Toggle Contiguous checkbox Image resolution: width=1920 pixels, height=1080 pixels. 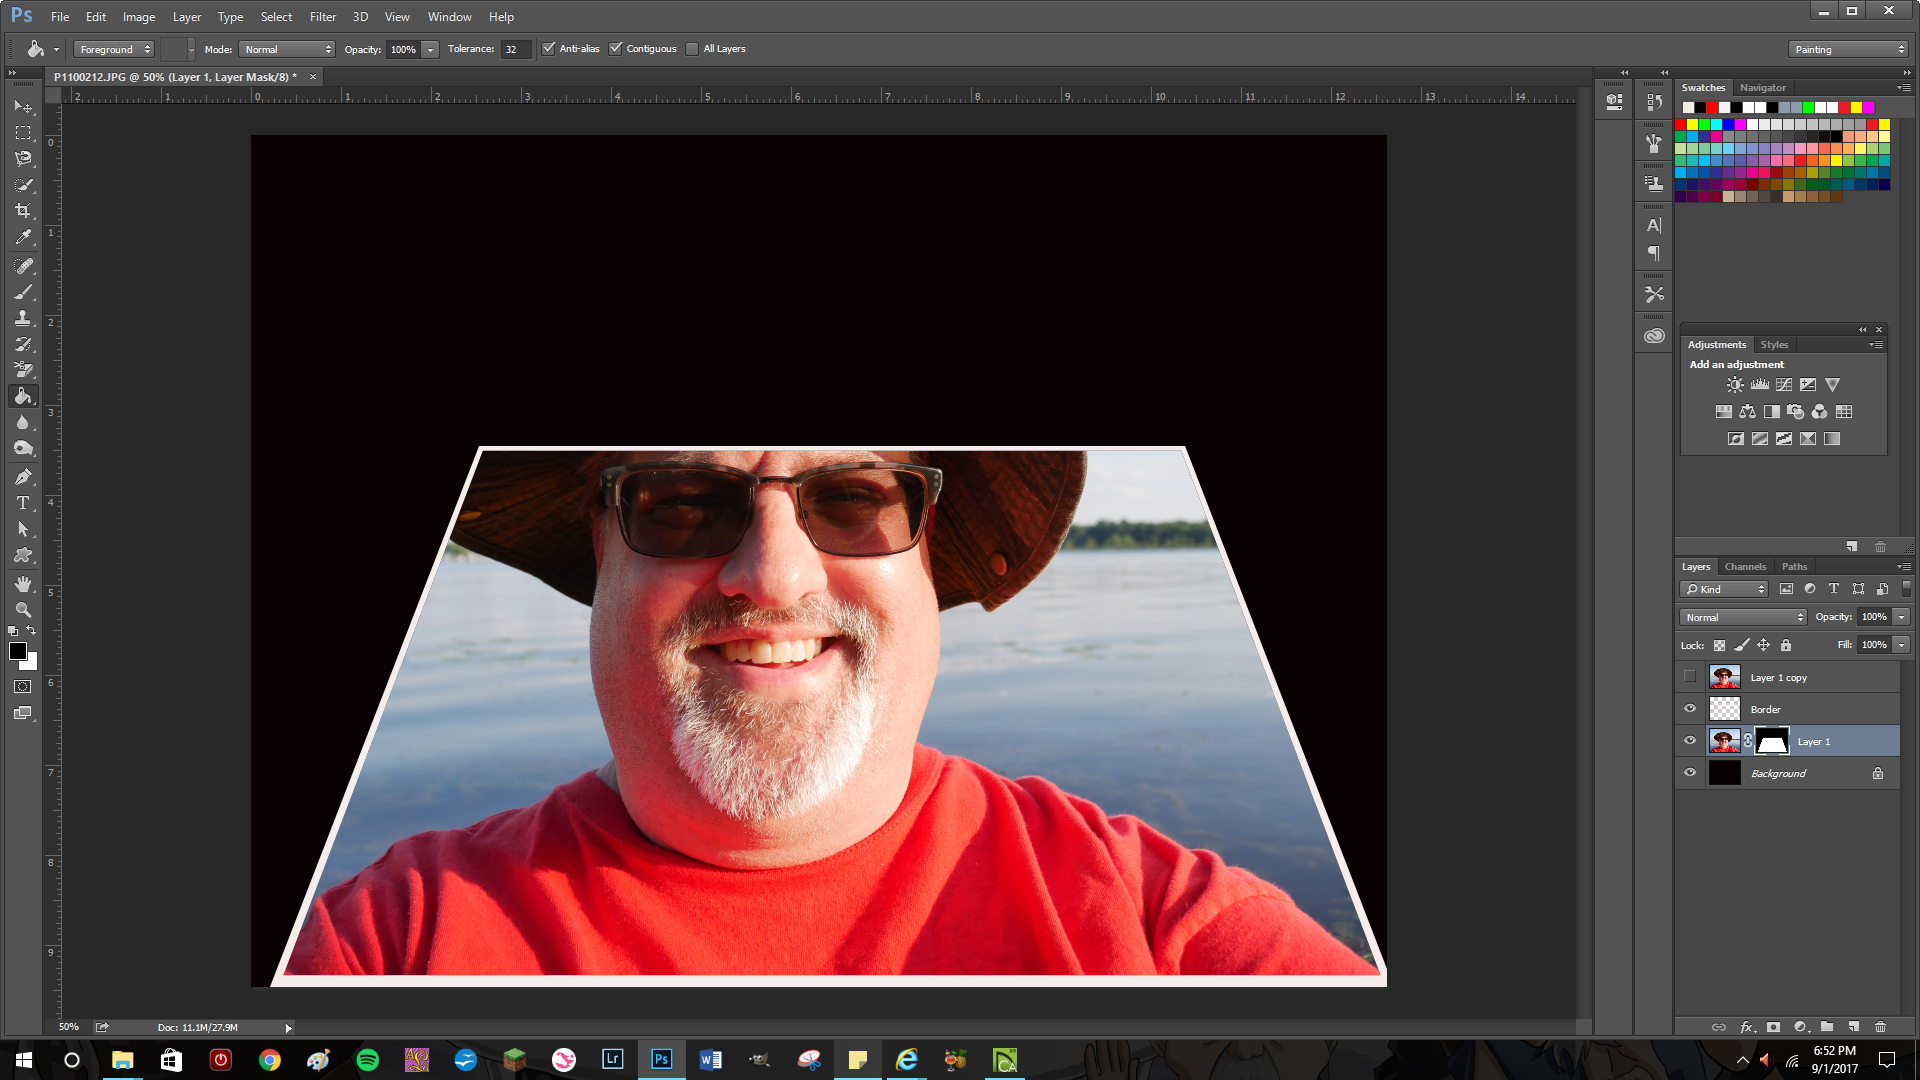(616, 49)
